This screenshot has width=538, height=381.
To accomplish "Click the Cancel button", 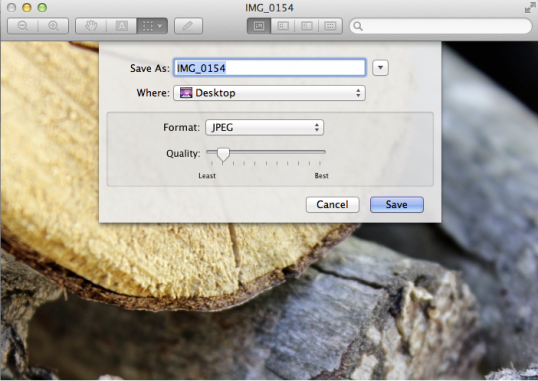I will point(332,205).
